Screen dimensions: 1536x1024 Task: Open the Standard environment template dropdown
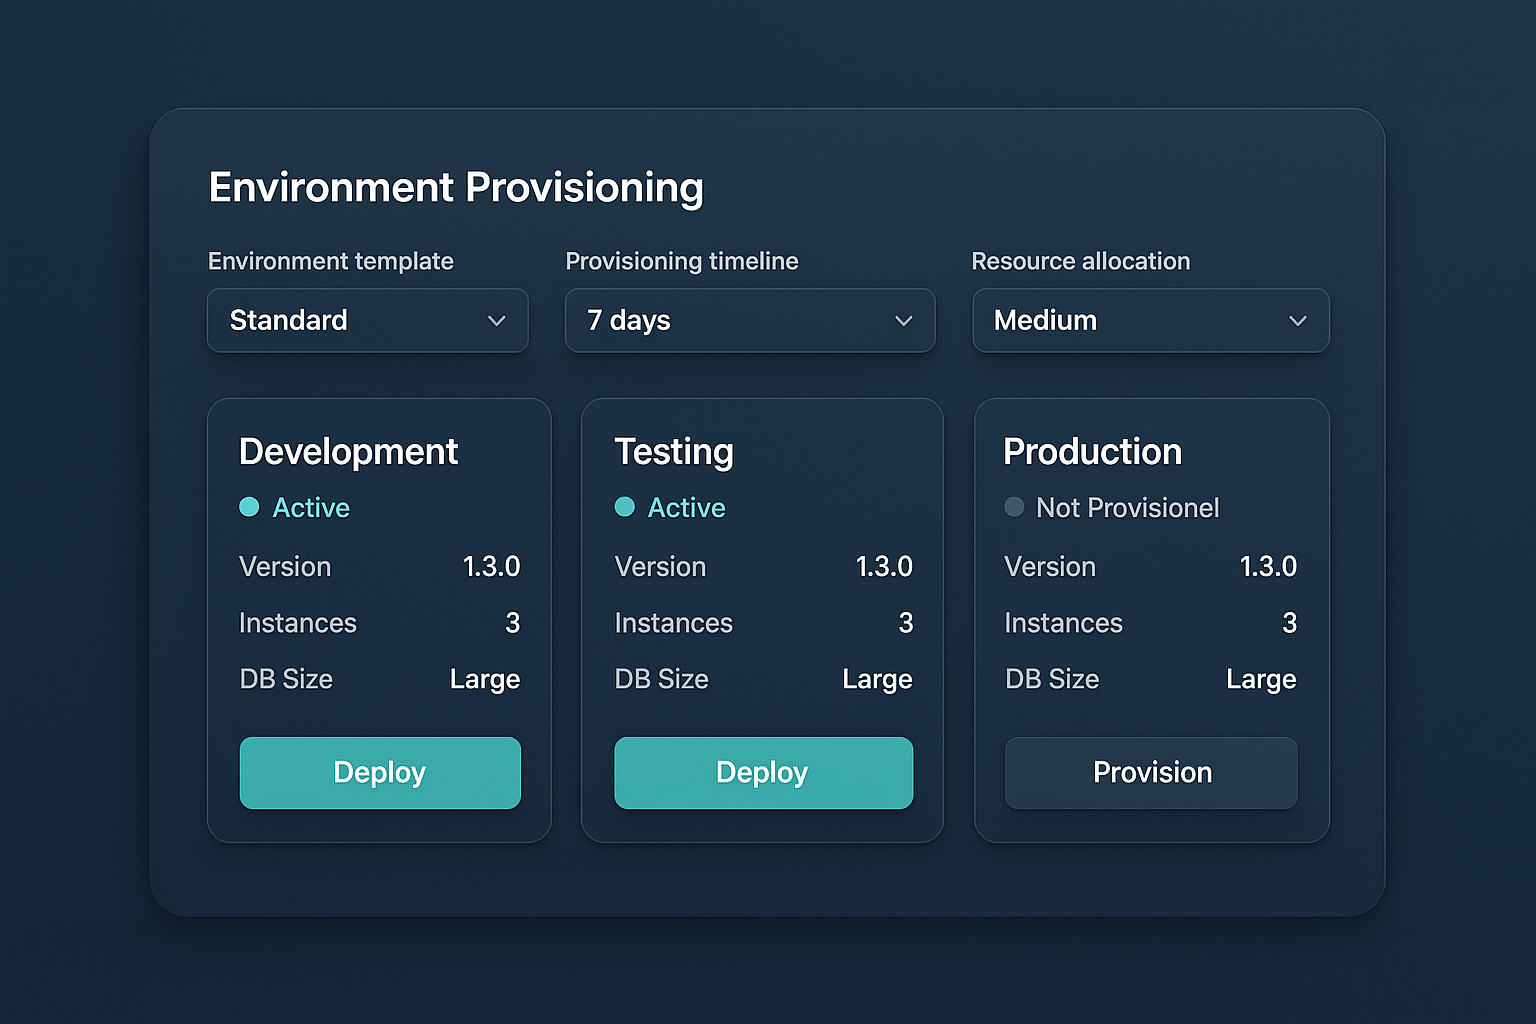(x=367, y=321)
